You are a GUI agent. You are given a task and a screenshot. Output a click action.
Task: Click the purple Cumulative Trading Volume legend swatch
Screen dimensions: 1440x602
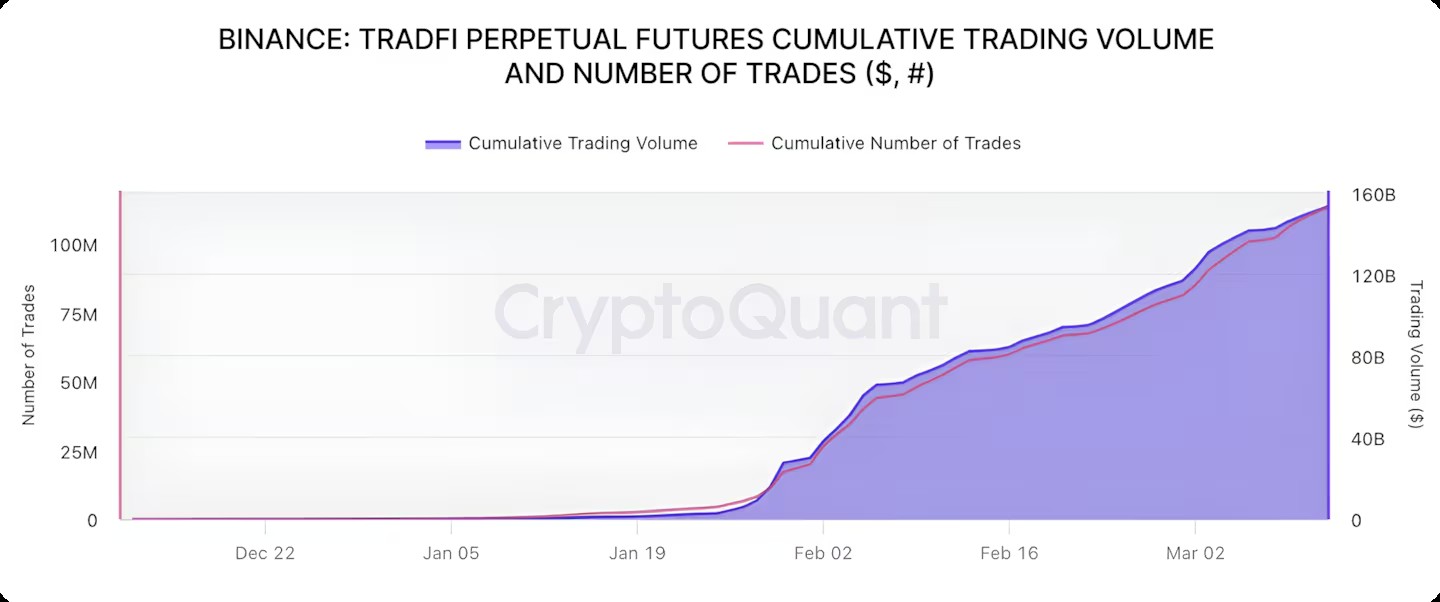point(442,144)
